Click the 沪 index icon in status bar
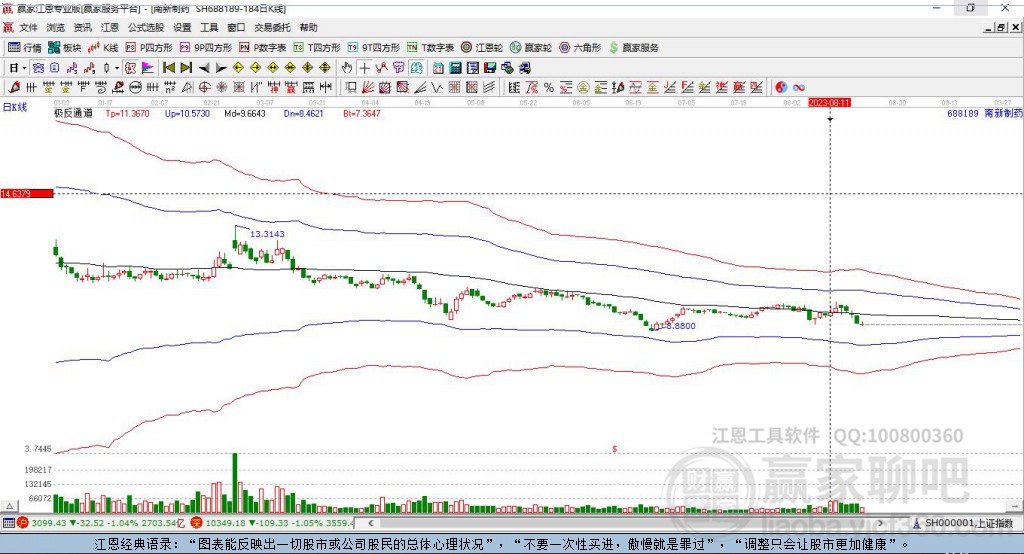Screen dimensions: 1024x554 tap(23, 523)
